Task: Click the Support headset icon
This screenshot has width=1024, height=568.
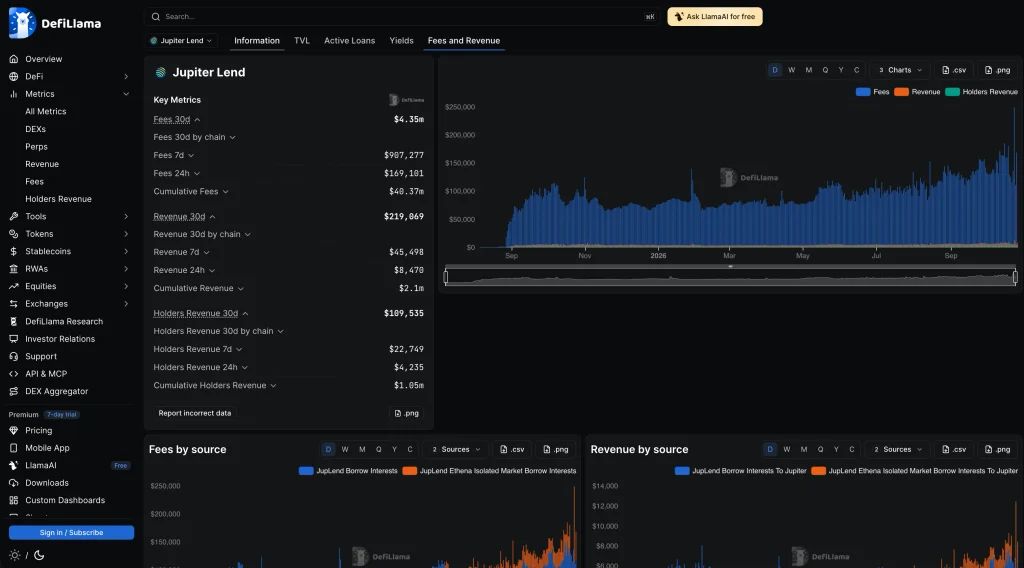Action: (x=14, y=356)
